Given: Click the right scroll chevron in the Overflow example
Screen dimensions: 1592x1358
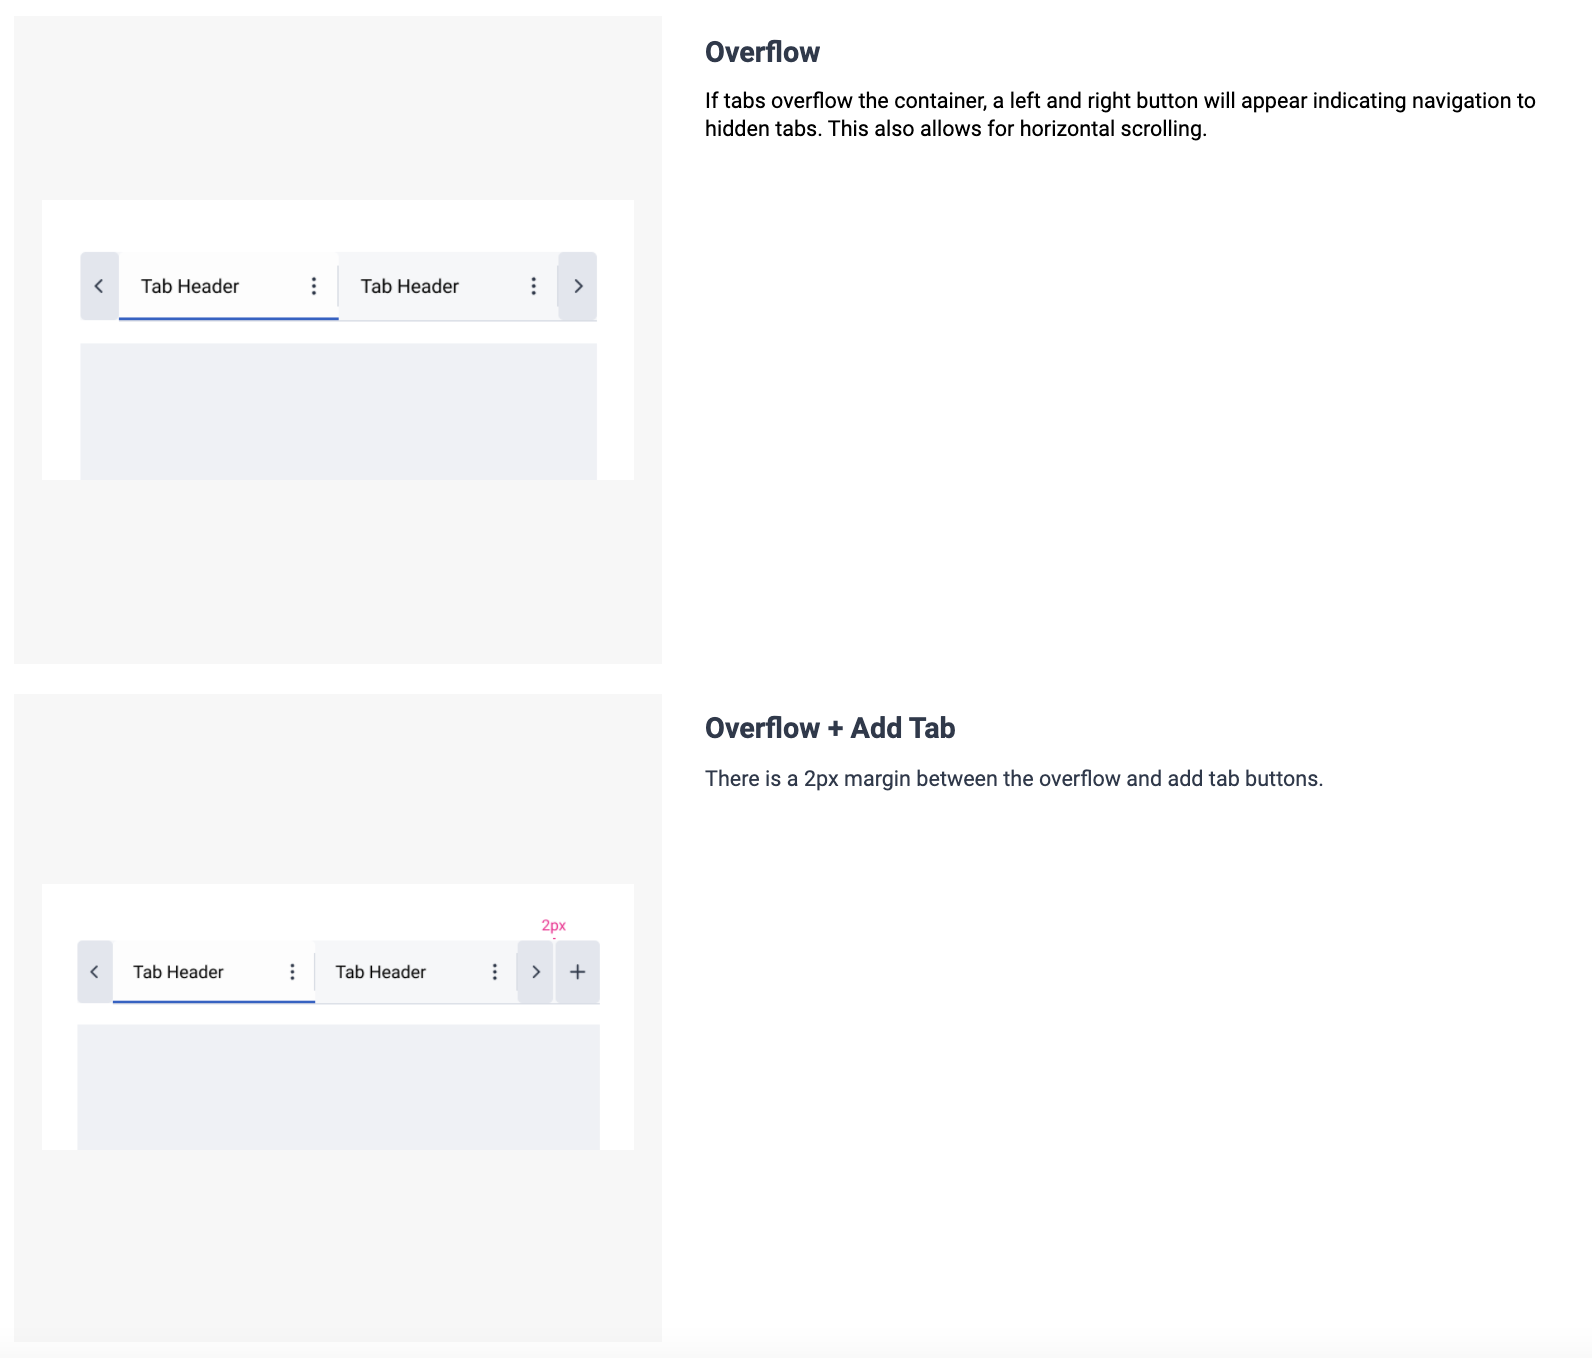Looking at the screenshot, I should (x=578, y=286).
